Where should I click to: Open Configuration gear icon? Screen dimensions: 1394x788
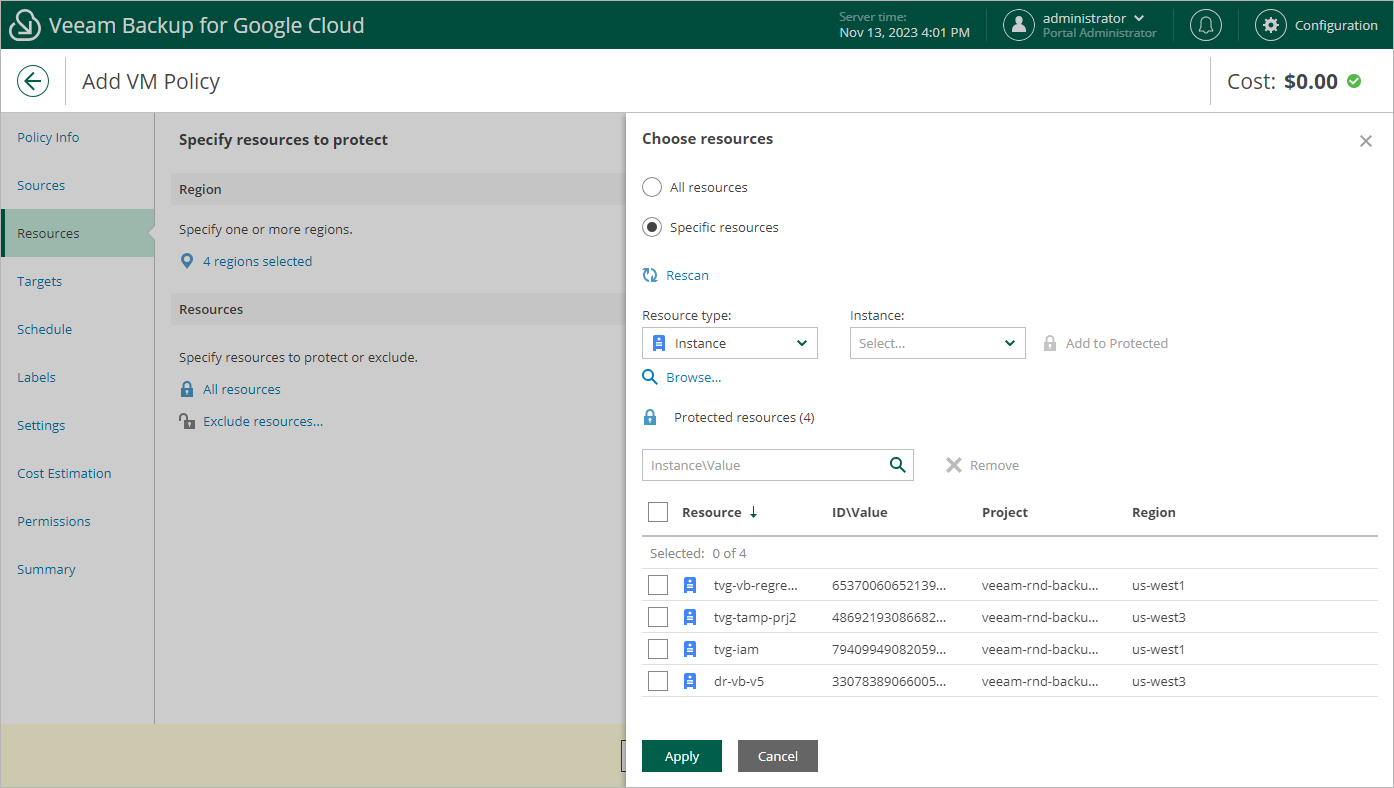click(x=1270, y=25)
